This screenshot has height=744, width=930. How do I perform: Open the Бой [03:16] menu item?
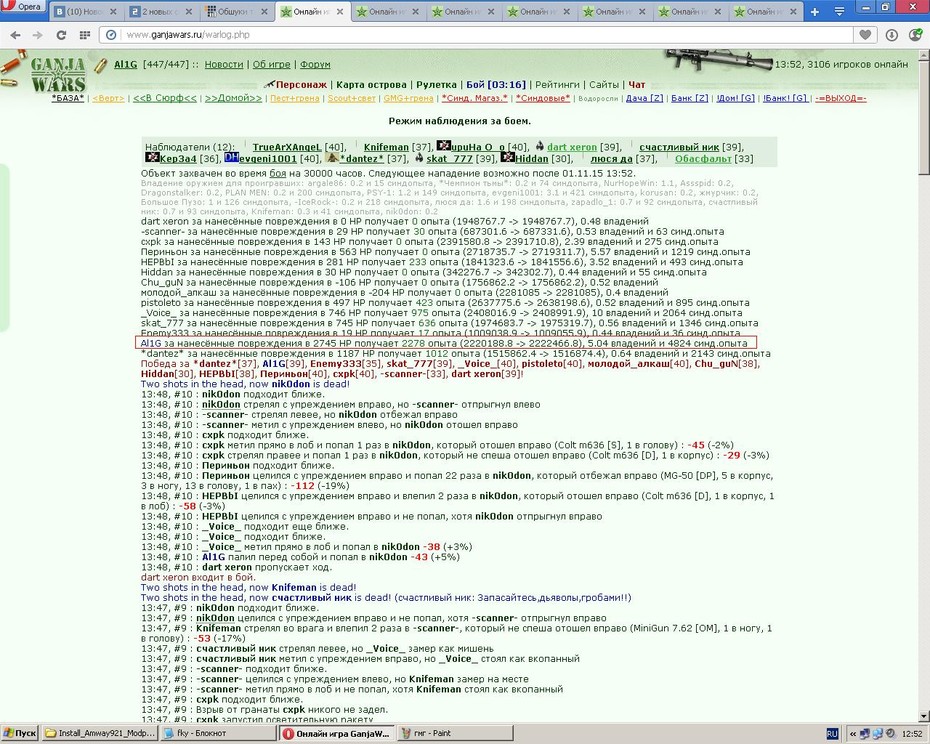click(495, 84)
